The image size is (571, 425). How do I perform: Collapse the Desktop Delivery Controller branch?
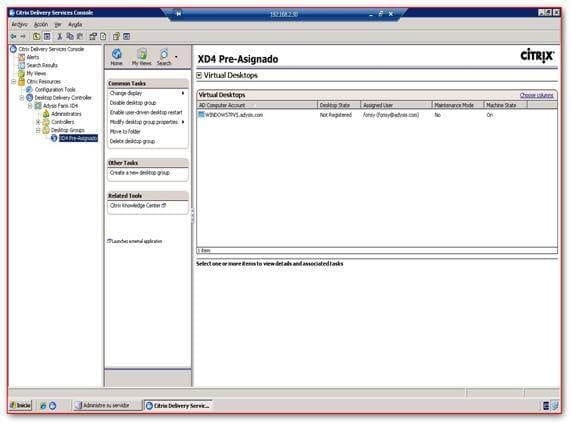click(22, 98)
